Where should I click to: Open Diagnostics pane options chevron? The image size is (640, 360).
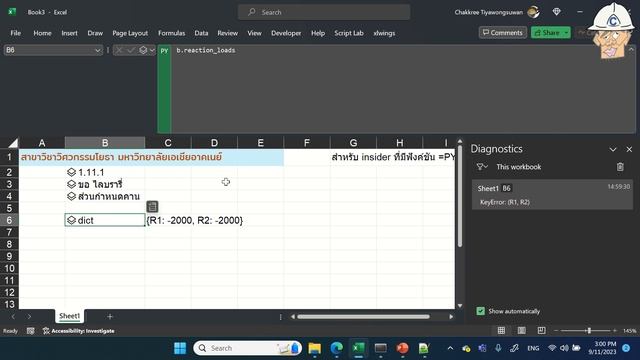[613, 149]
